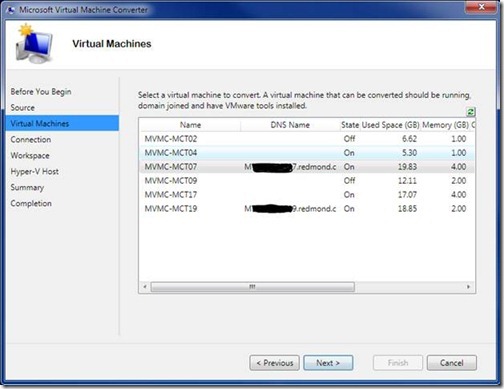Open the Completion step

pos(31,203)
